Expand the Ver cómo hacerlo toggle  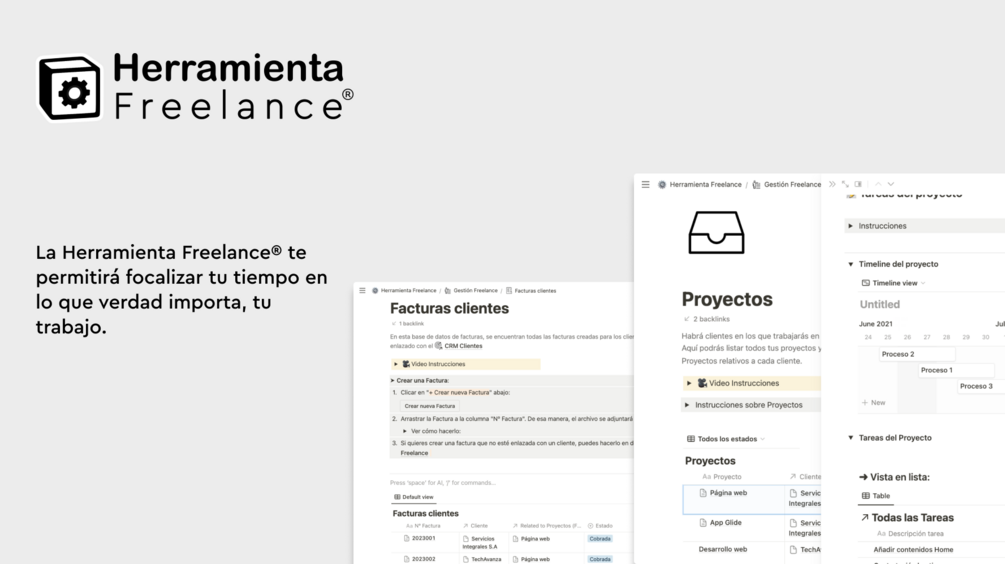pyautogui.click(x=404, y=431)
